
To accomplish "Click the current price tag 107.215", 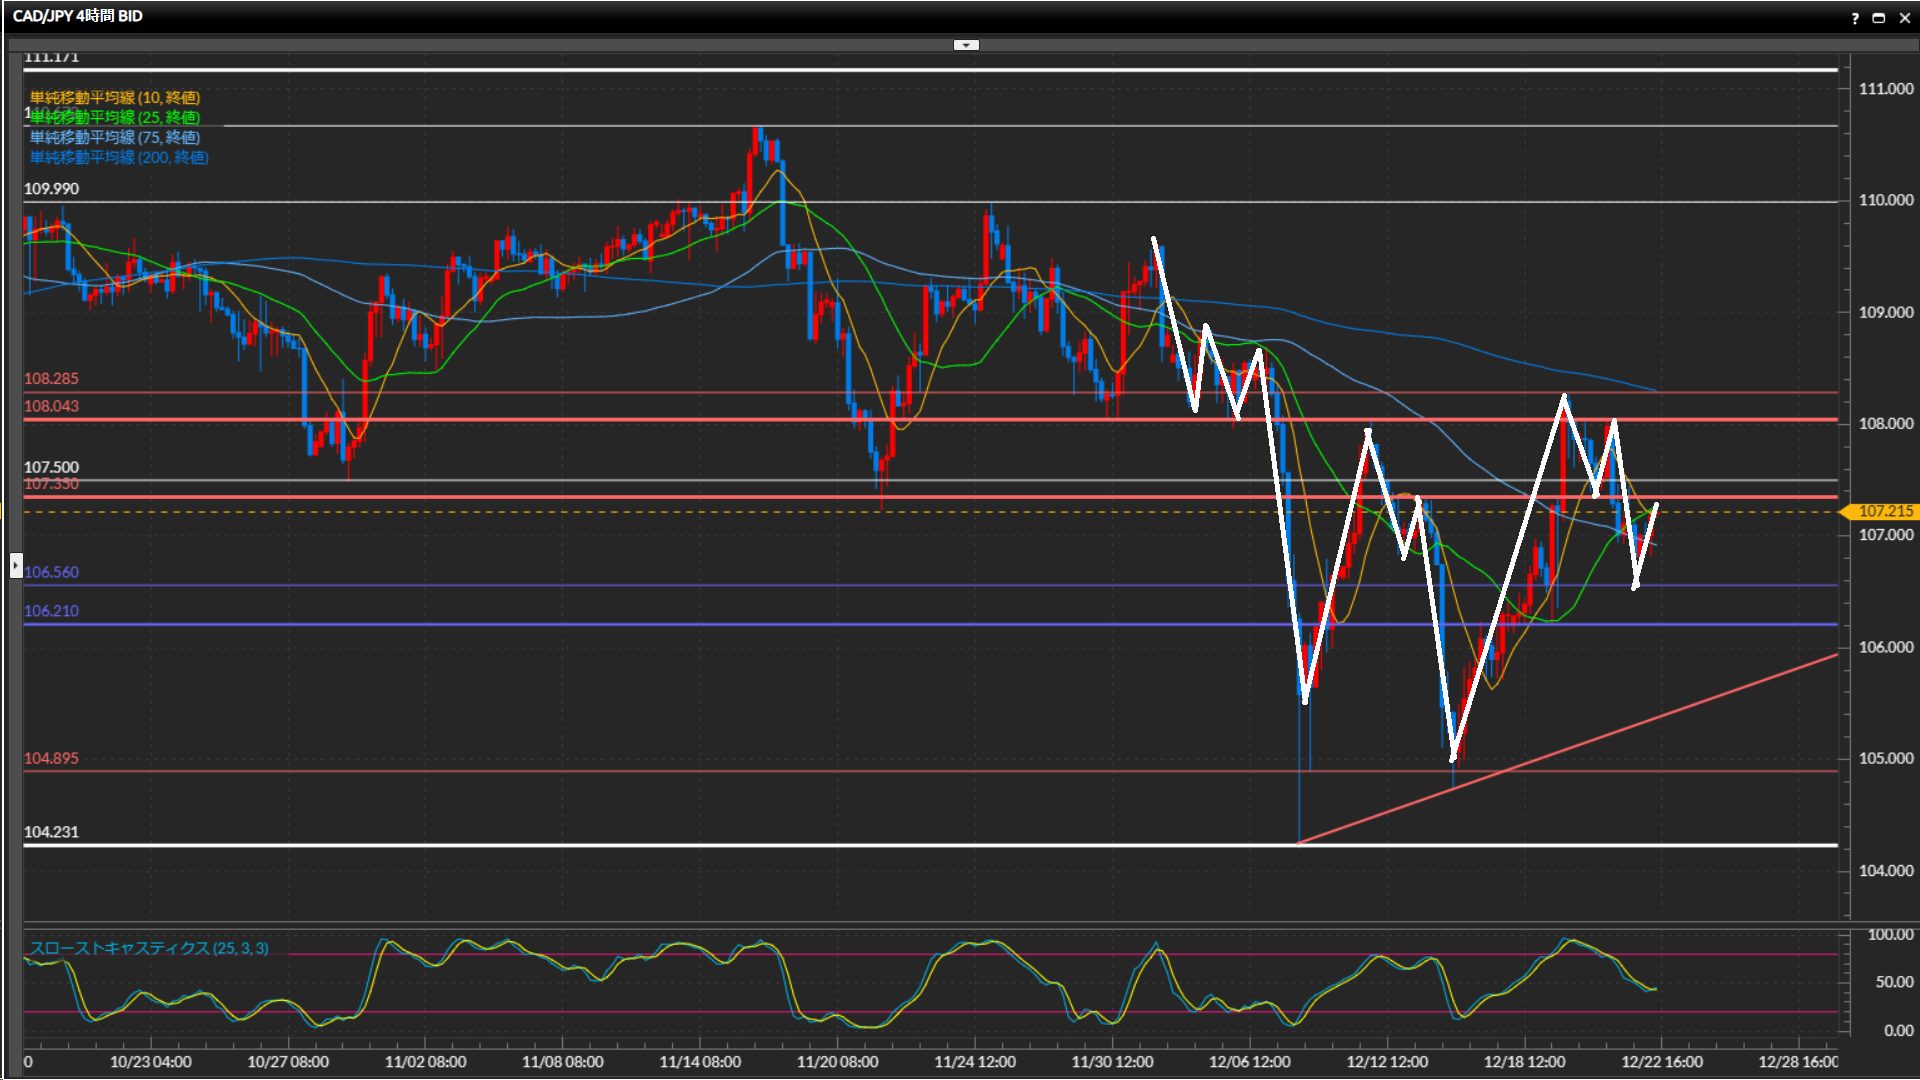I will (1884, 511).
